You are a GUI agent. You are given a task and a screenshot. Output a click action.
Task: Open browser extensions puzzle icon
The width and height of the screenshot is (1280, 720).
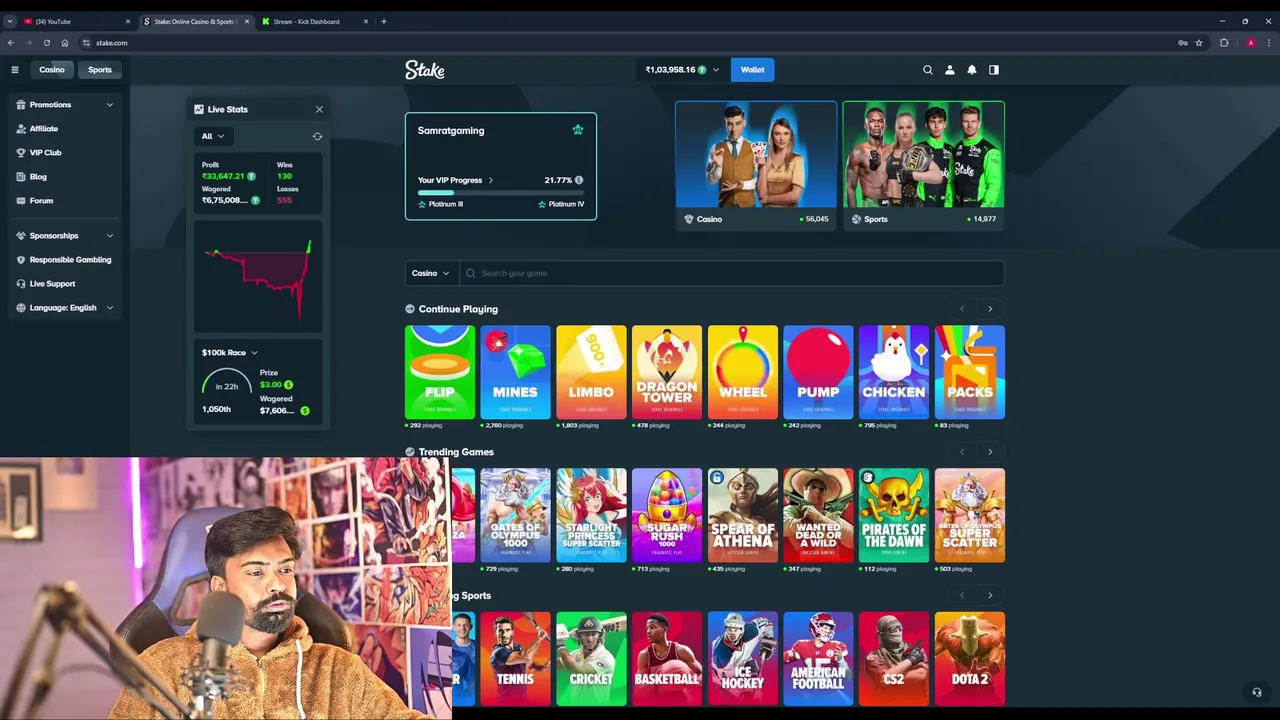1224,43
